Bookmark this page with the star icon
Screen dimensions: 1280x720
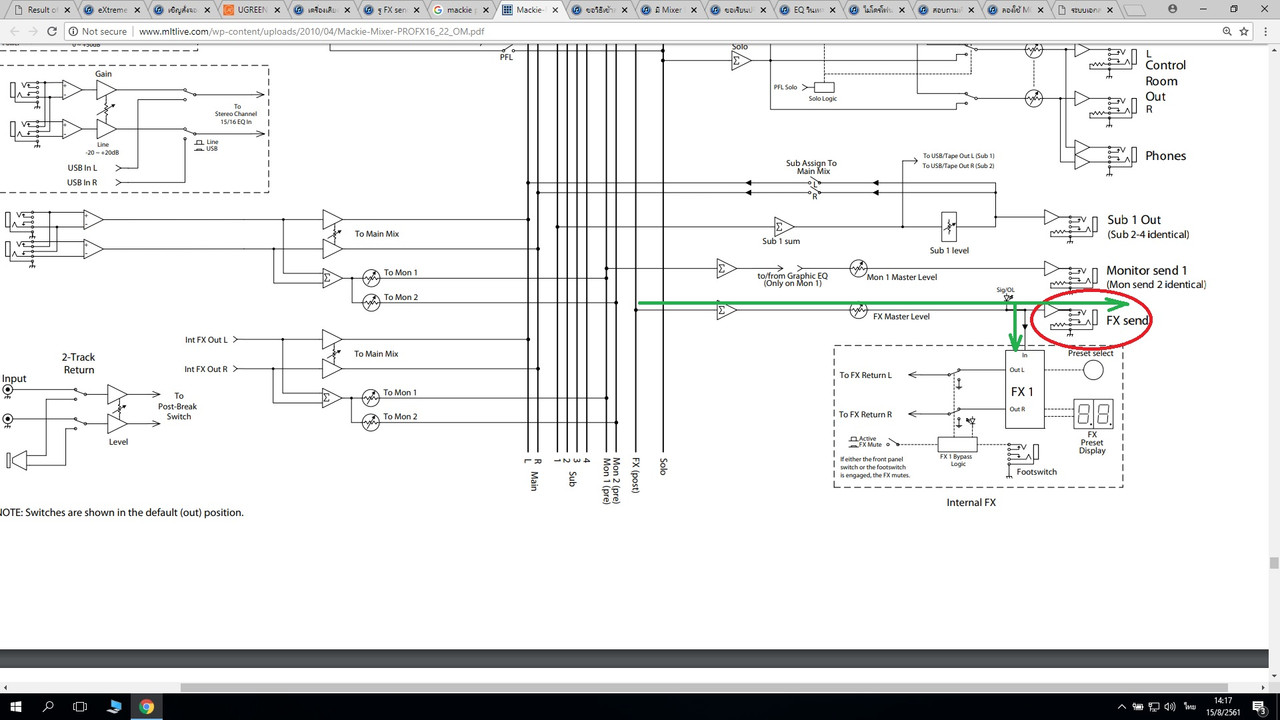(x=1246, y=31)
